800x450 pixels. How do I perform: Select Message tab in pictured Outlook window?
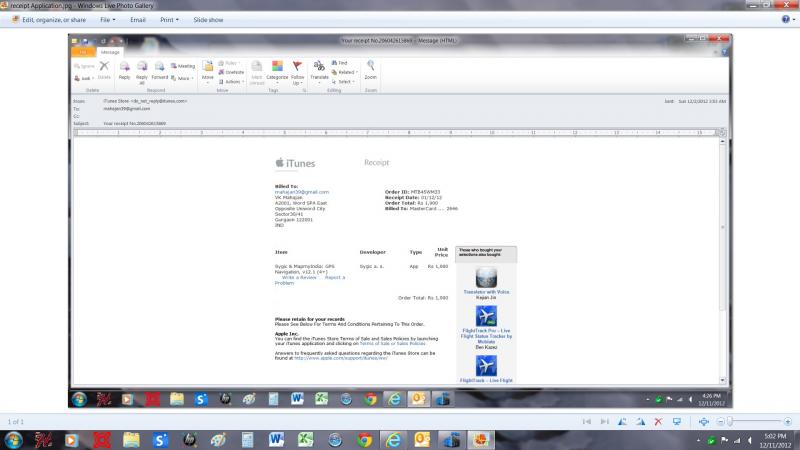(x=110, y=52)
